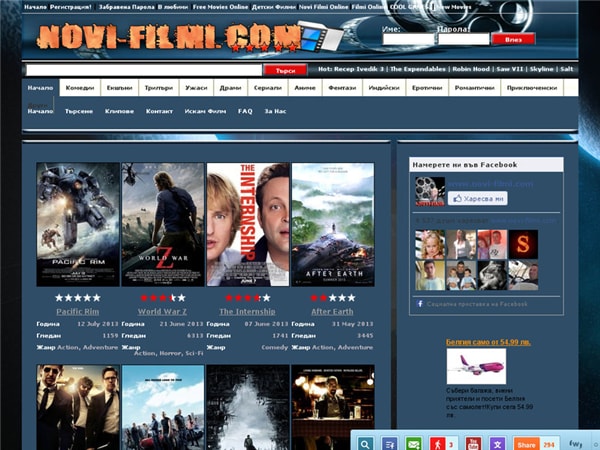Click the Pacific Rim title link
This screenshot has width=600, height=450.
click(78, 311)
